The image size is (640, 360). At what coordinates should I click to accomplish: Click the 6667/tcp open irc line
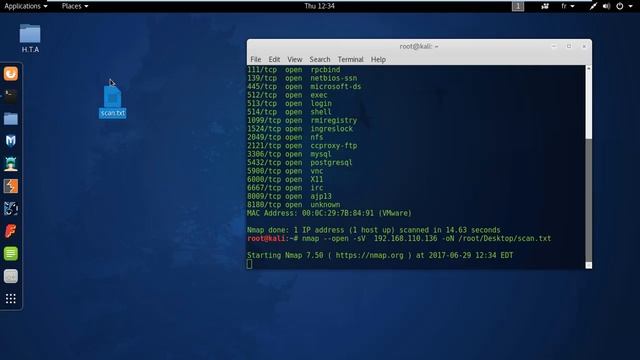[x=285, y=188]
